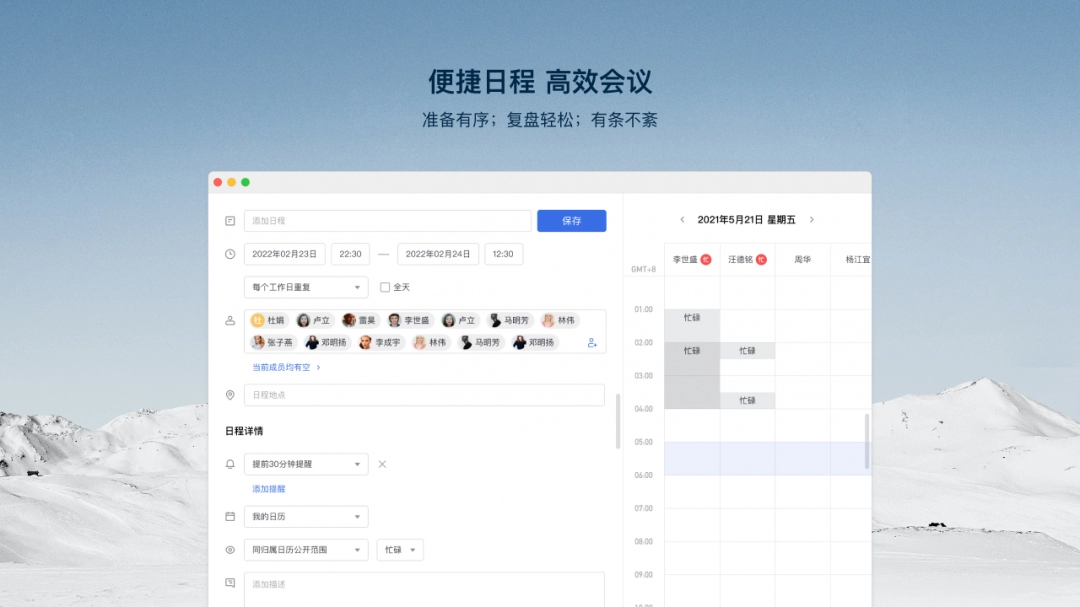Click the eye visibility icon
Image resolution: width=1080 pixels, height=607 pixels.
(230, 550)
